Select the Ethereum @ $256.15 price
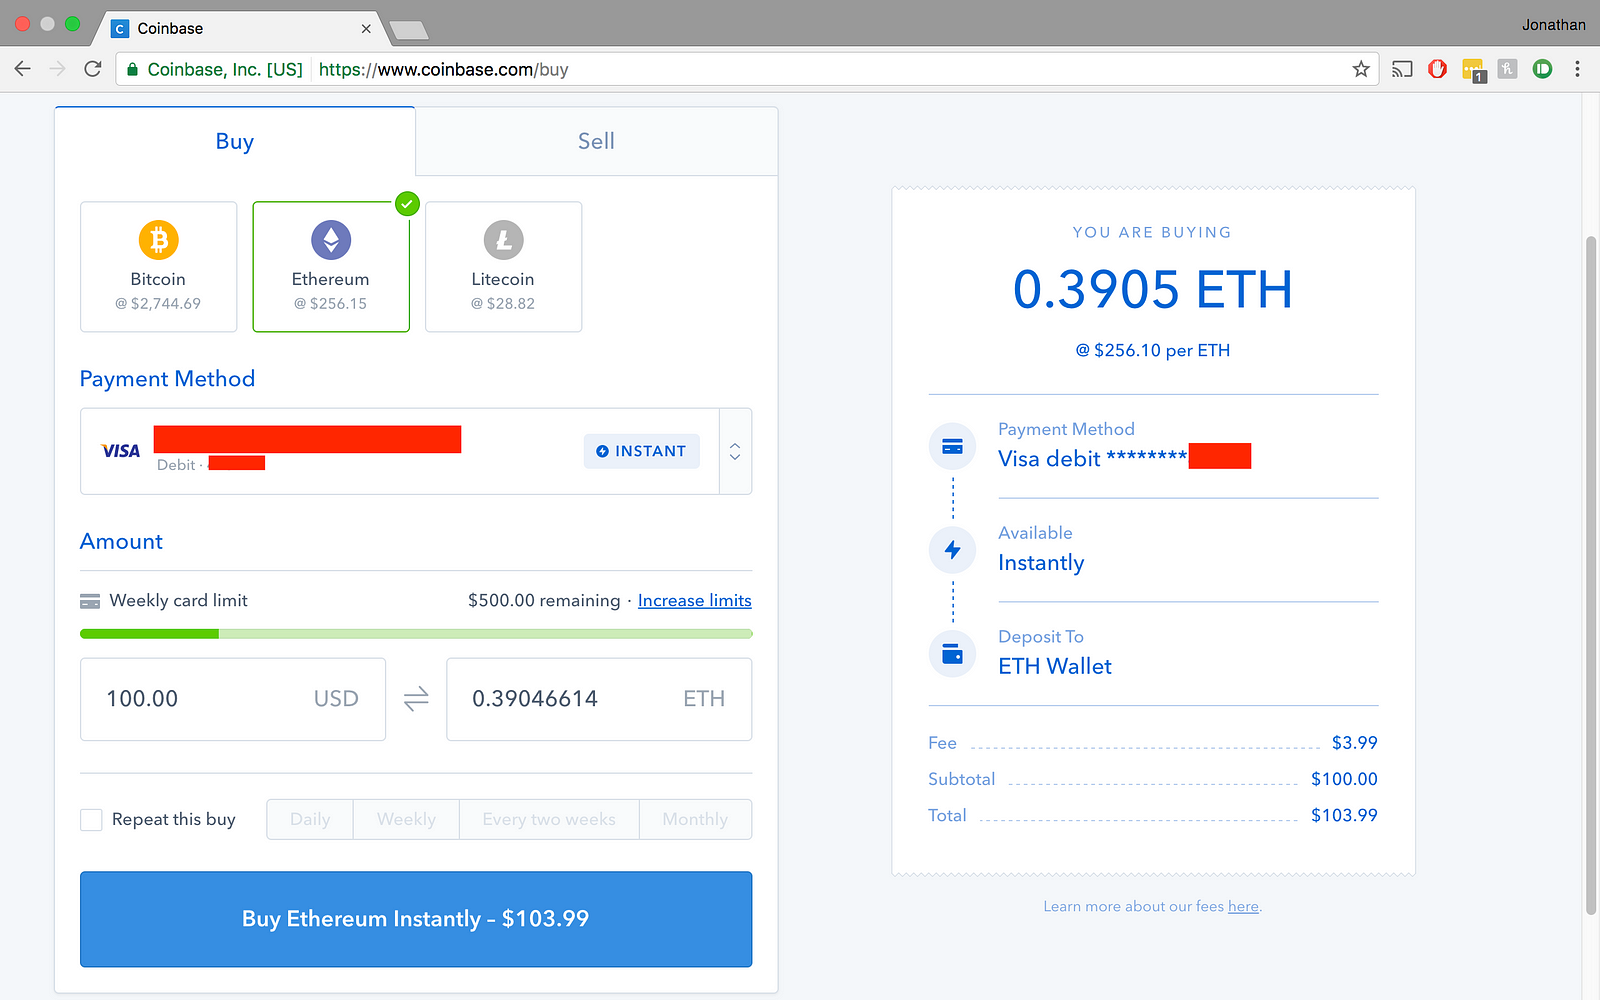This screenshot has width=1600, height=1000. [x=331, y=303]
